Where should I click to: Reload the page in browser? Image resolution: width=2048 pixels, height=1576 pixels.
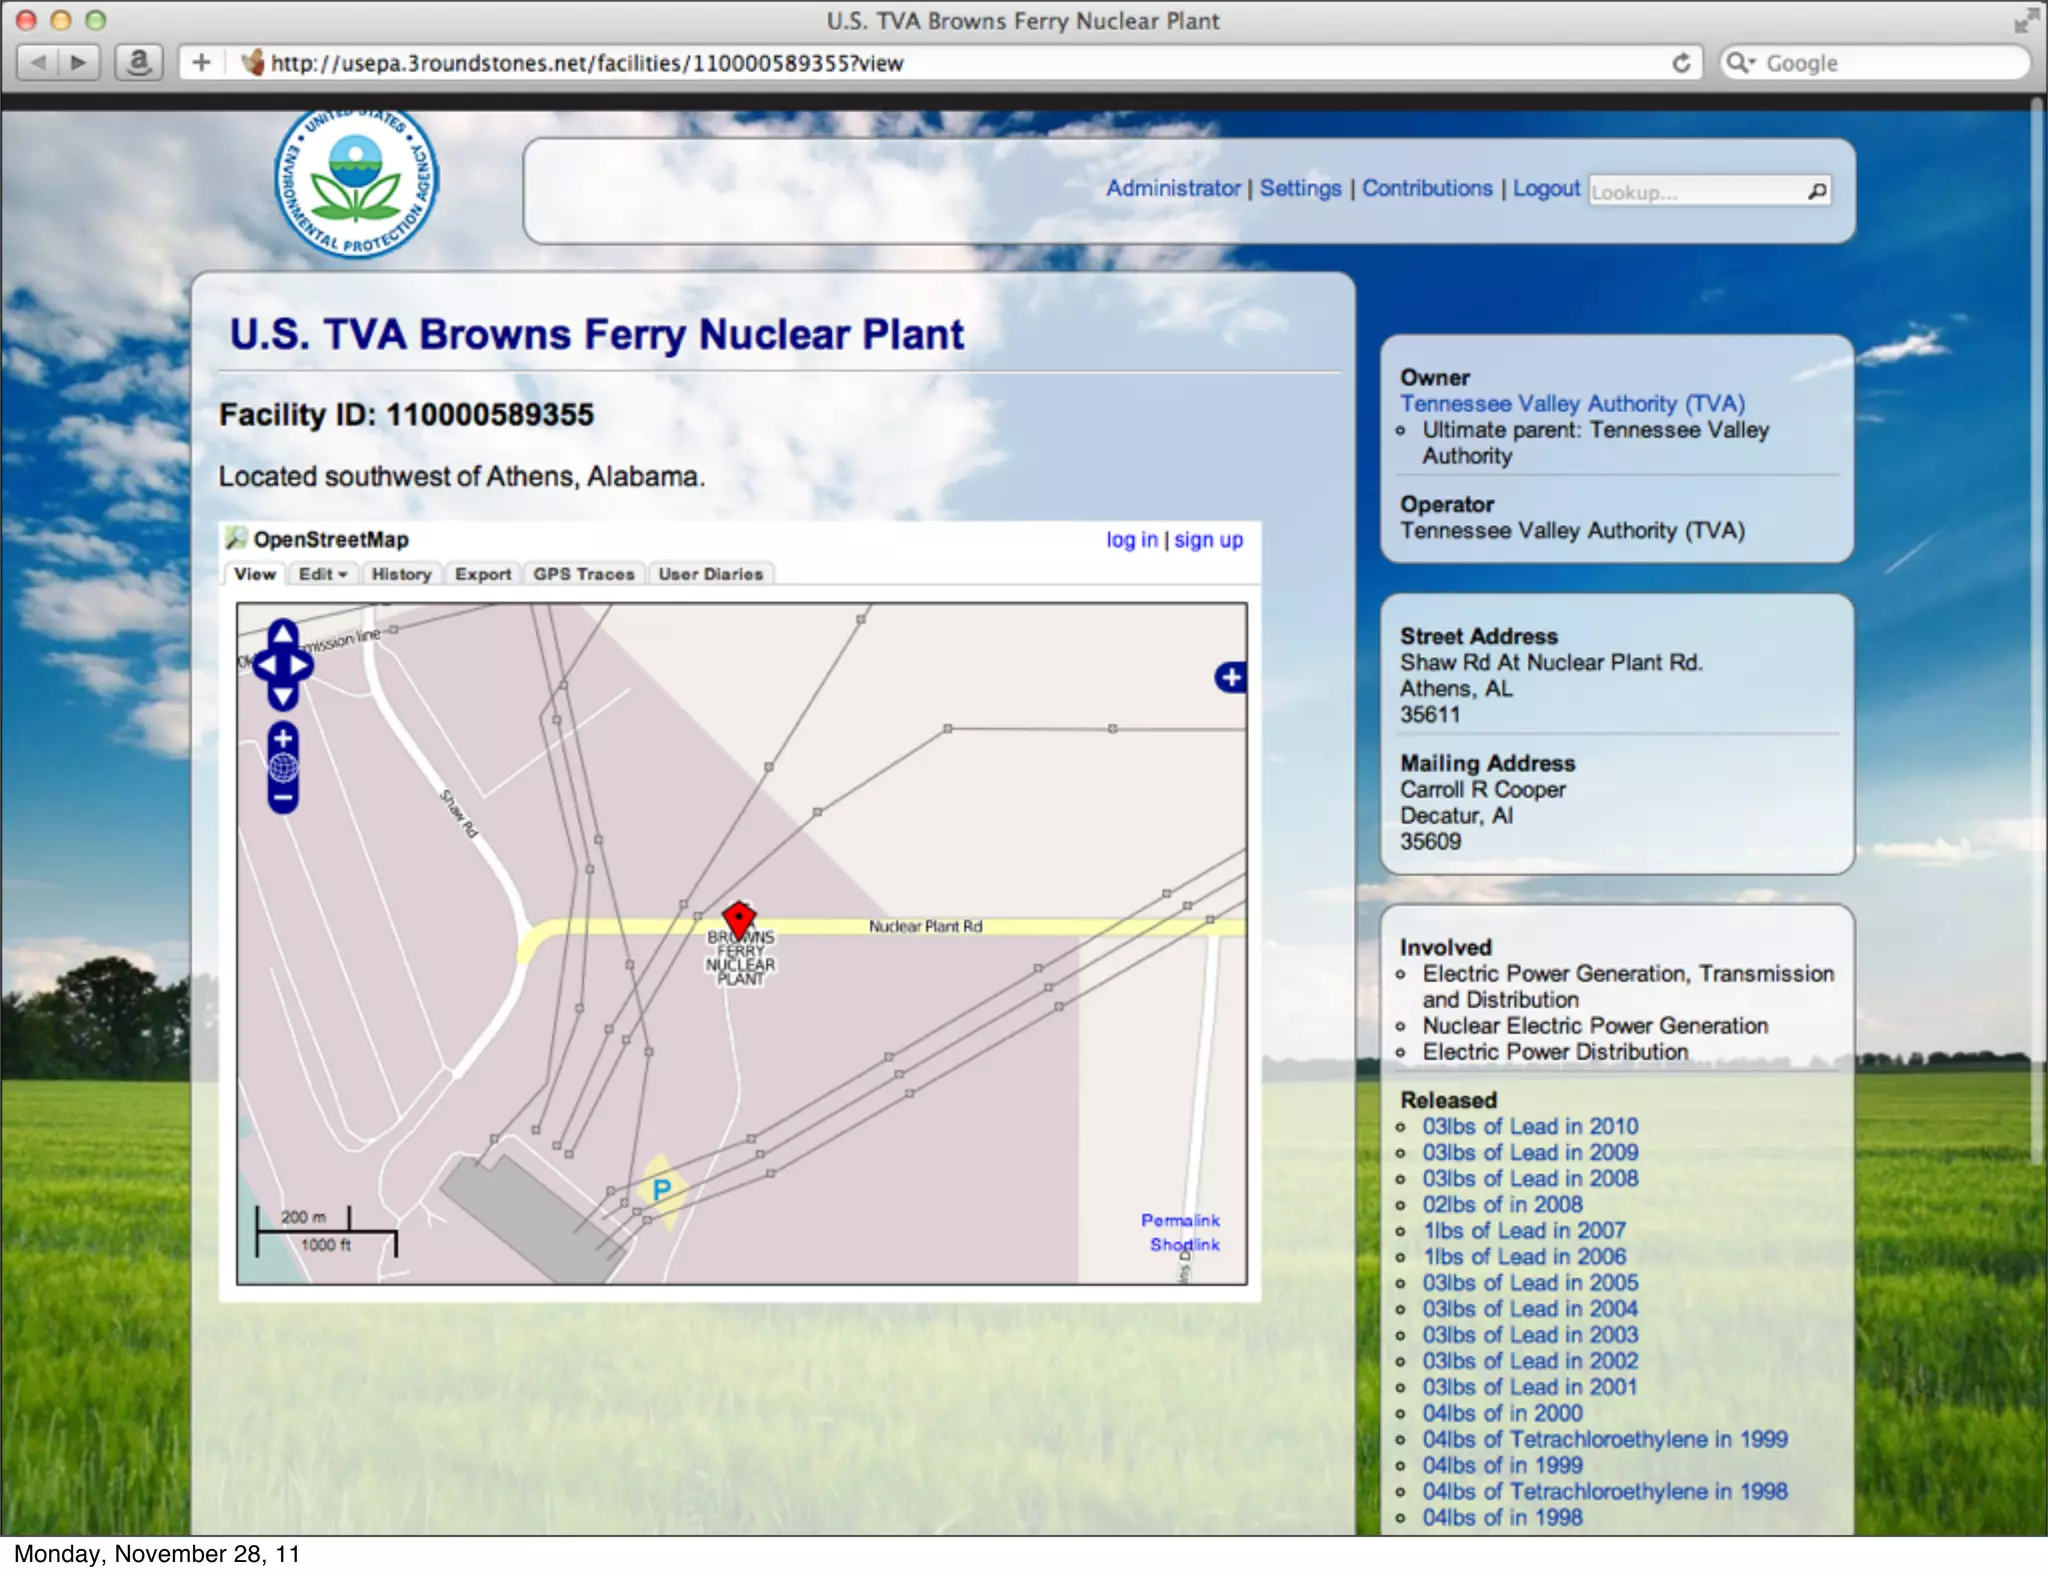[1682, 63]
